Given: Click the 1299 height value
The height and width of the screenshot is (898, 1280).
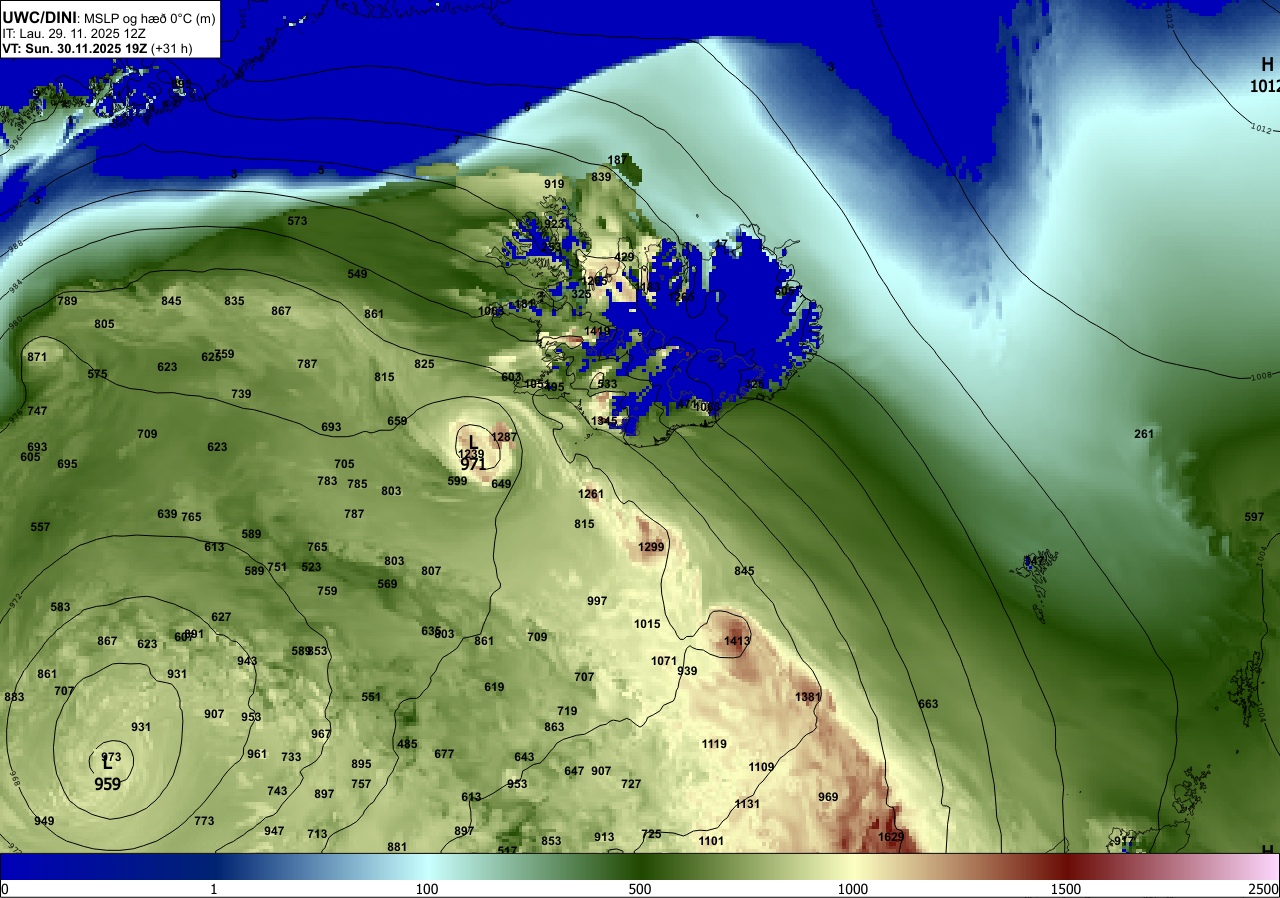Looking at the screenshot, I should pyautogui.click(x=651, y=547).
